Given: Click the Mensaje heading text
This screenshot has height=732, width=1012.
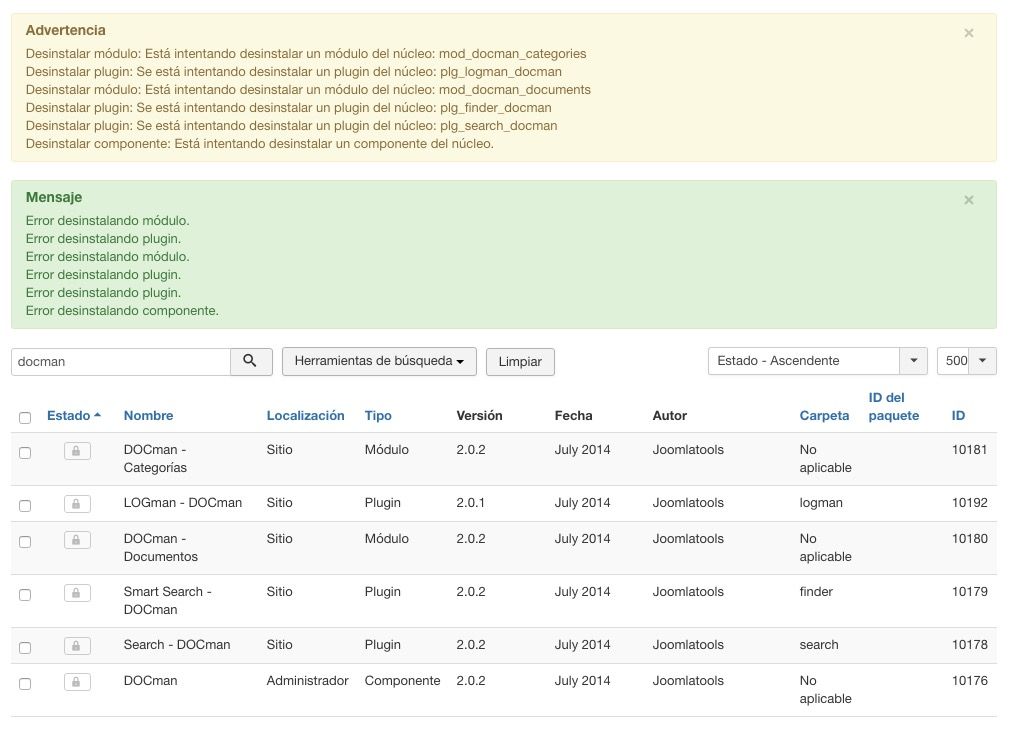Looking at the screenshot, I should click(x=54, y=198).
